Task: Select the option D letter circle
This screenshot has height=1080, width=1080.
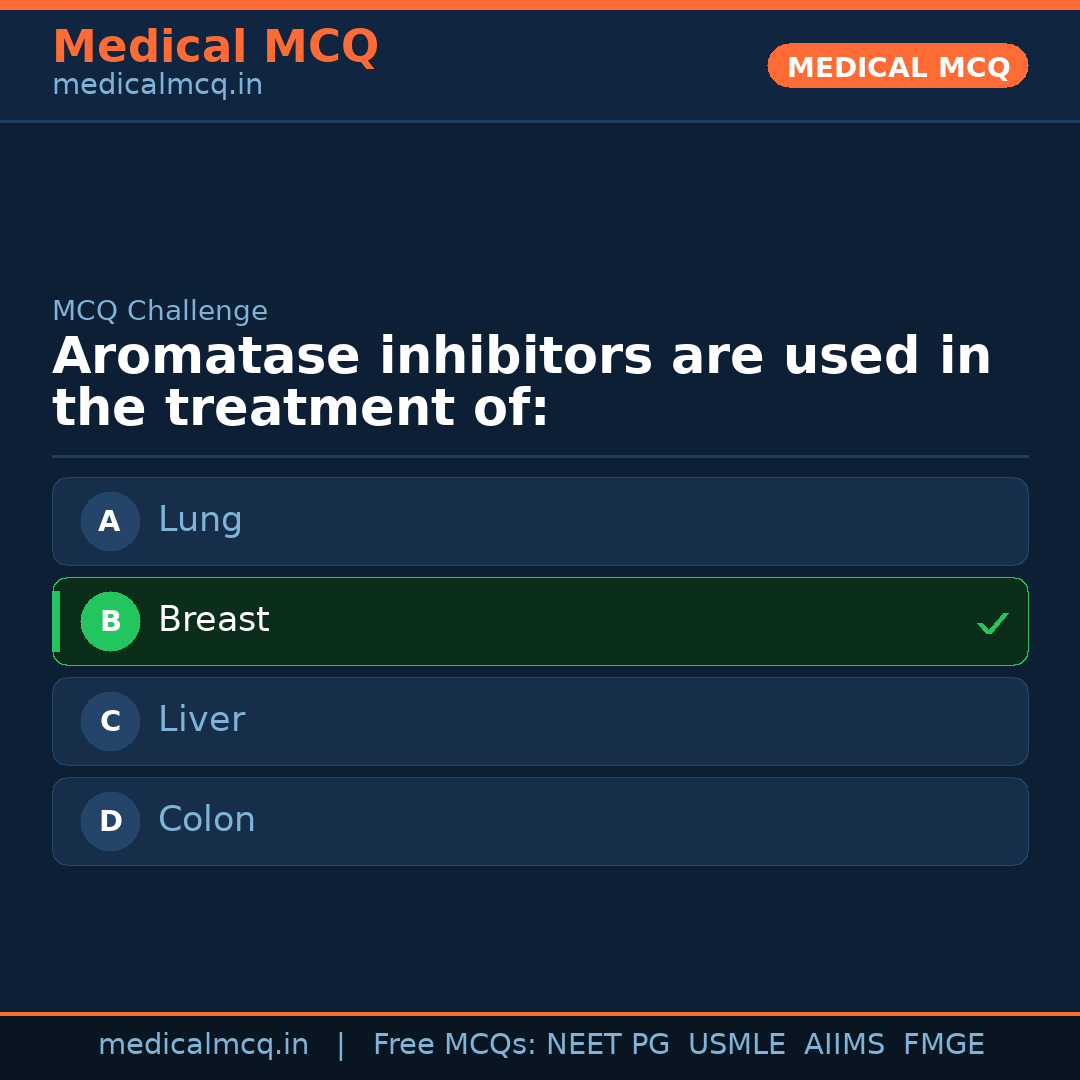Action: pos(110,821)
